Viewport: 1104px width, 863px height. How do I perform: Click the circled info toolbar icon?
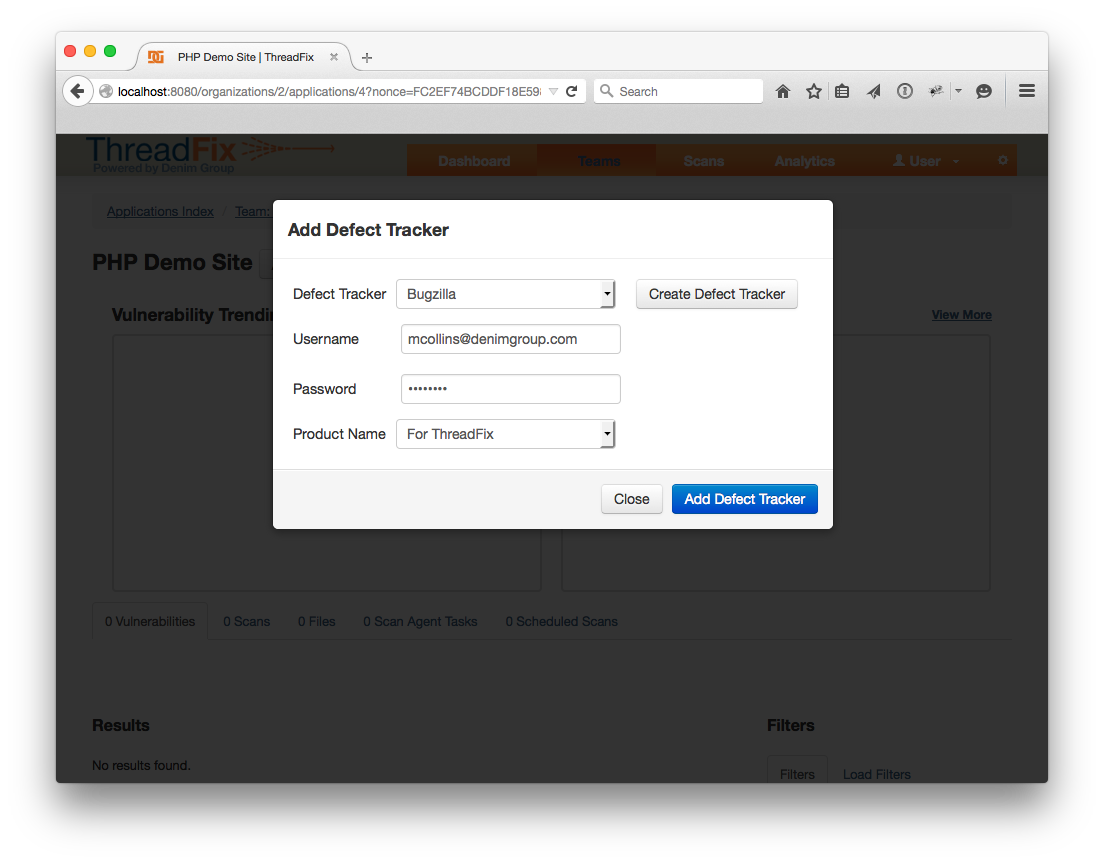(905, 91)
